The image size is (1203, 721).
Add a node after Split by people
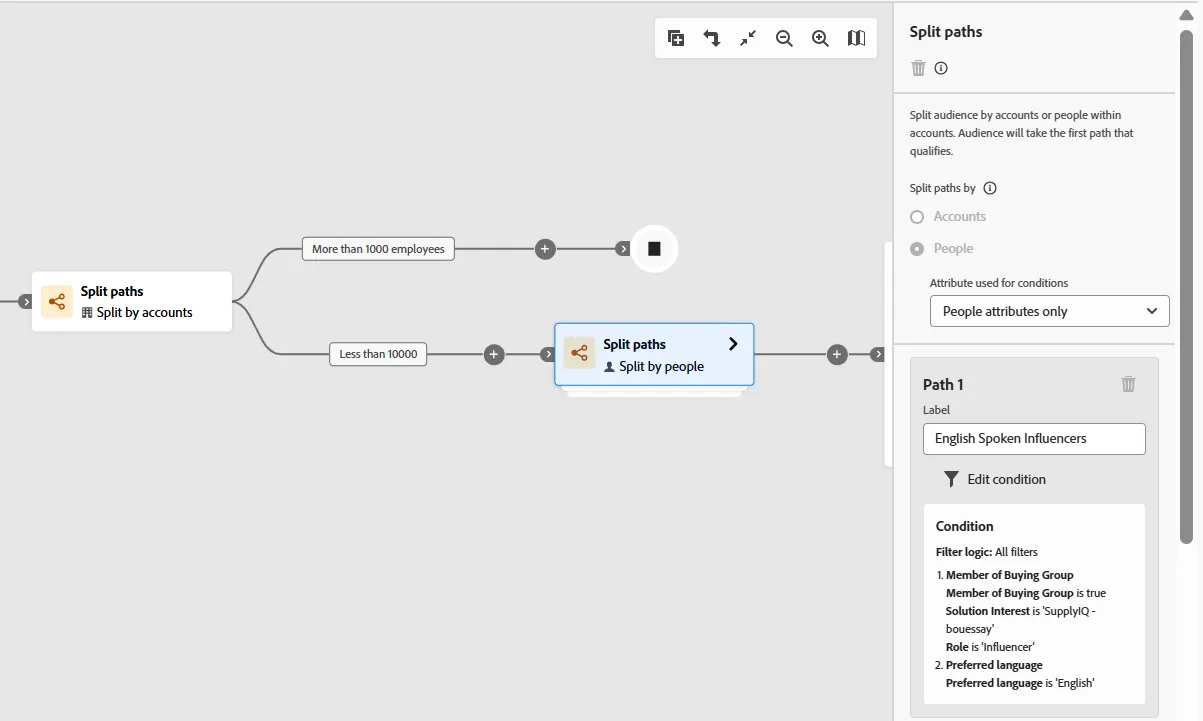[x=838, y=354]
